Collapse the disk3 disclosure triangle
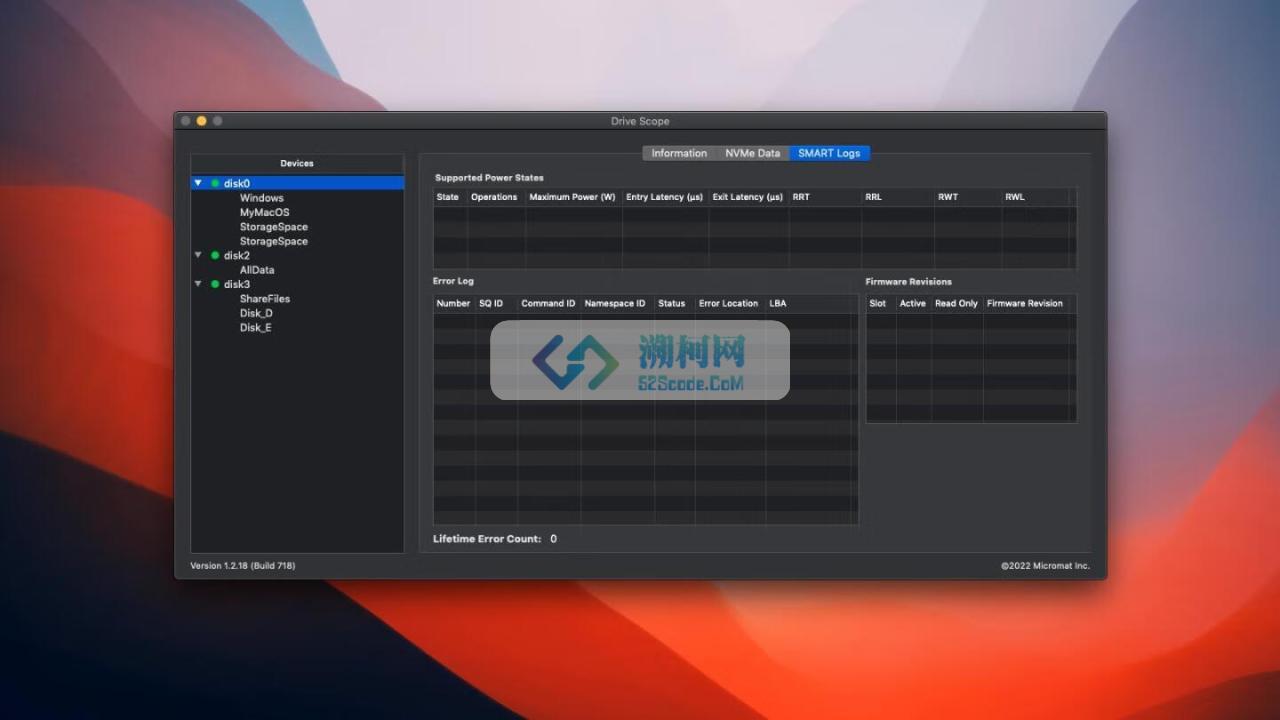This screenshot has width=1280, height=720. tap(198, 284)
